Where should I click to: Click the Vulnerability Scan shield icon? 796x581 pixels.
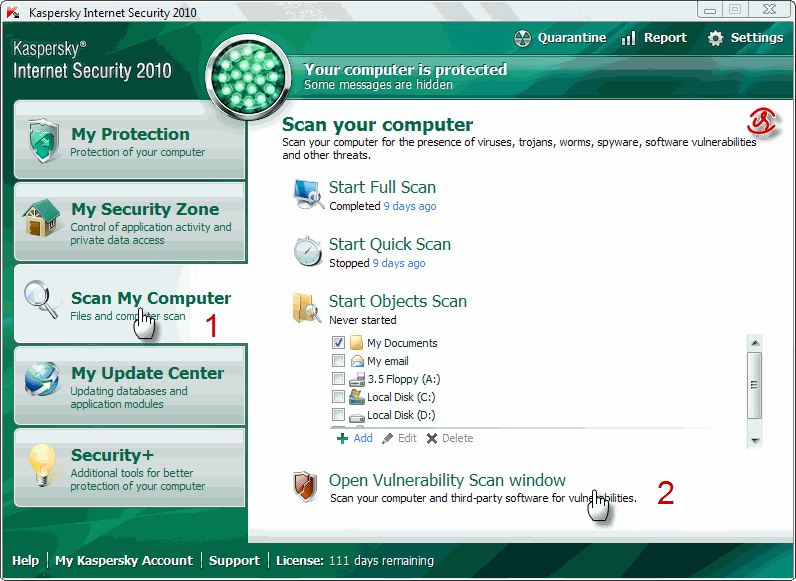(305, 487)
